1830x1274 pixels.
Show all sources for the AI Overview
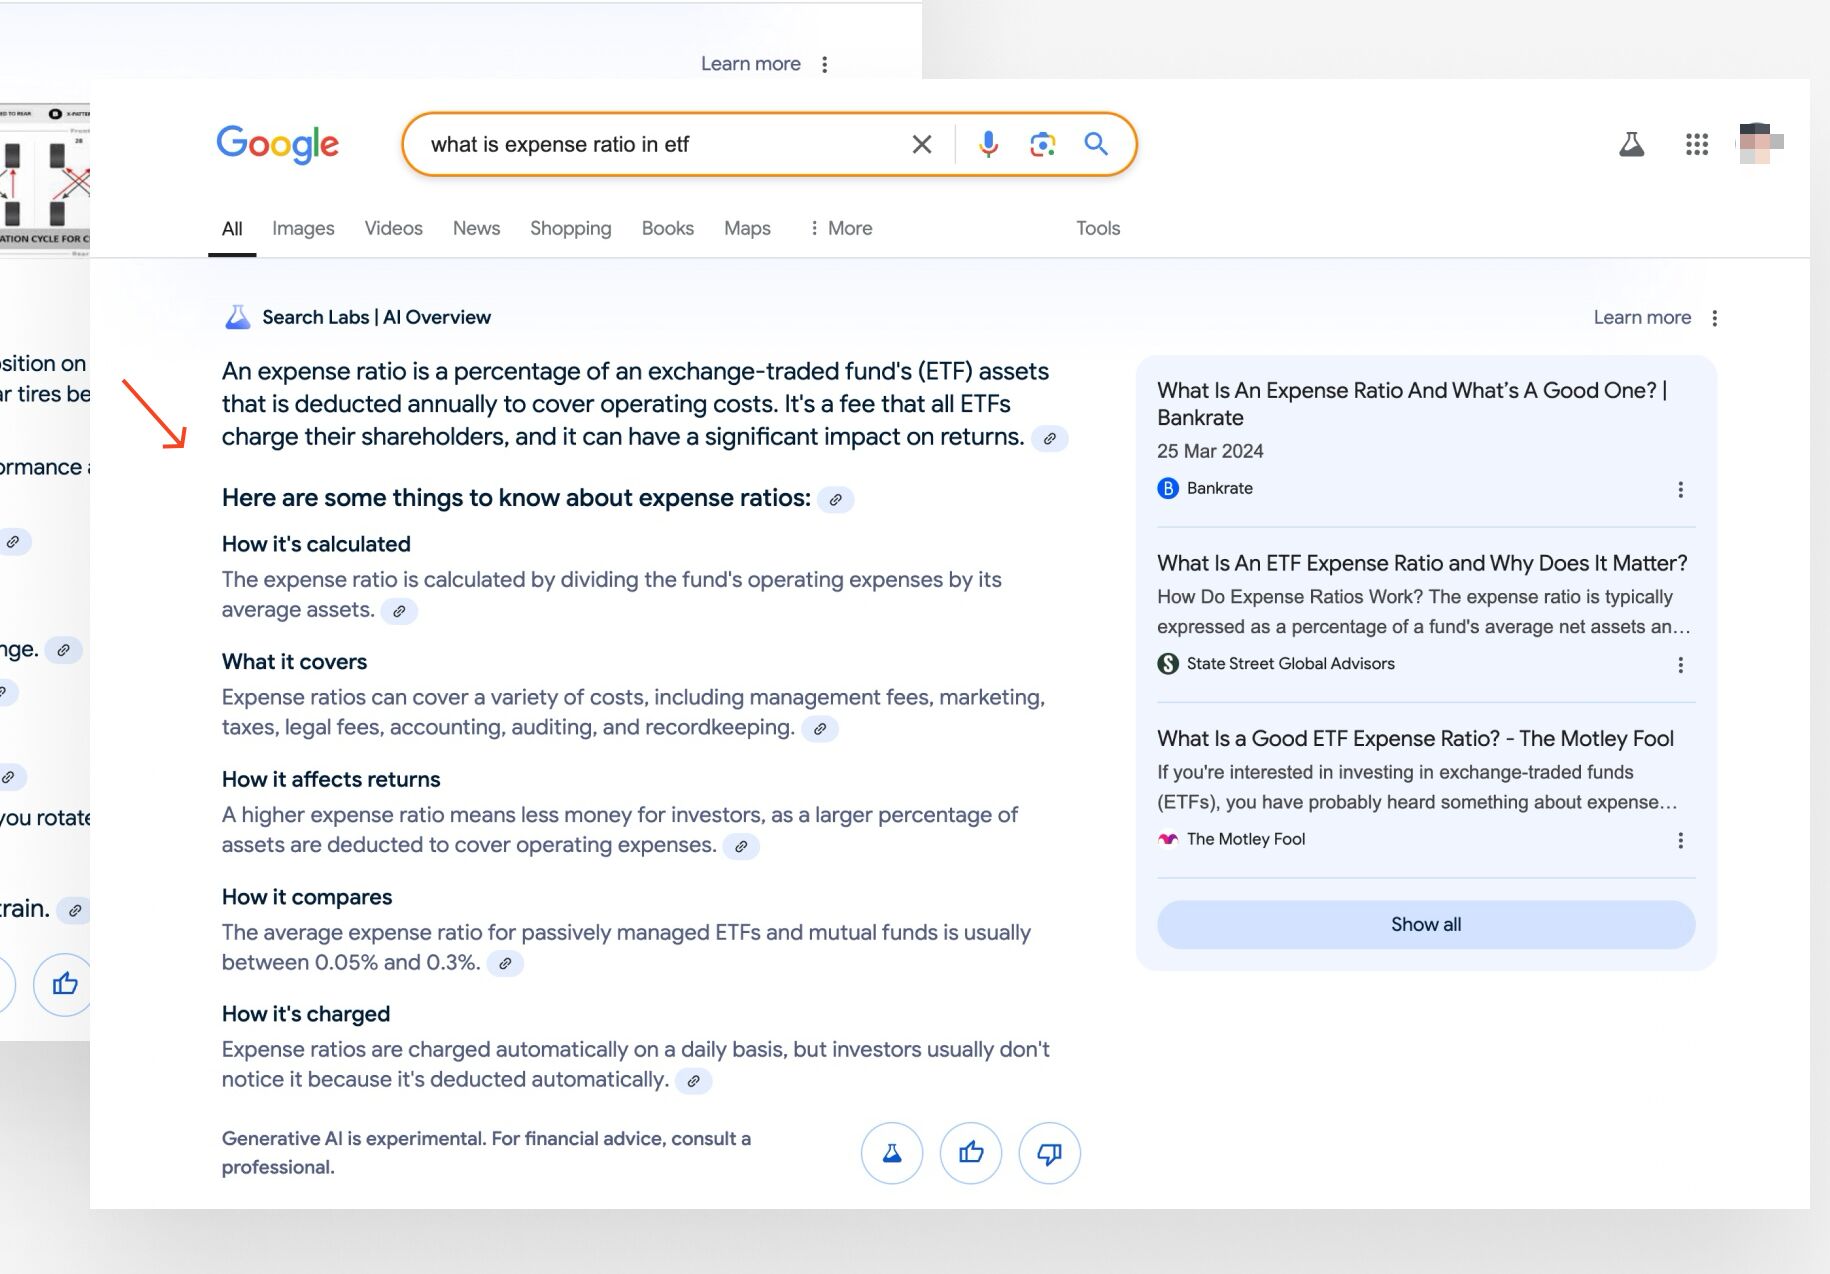(1424, 924)
